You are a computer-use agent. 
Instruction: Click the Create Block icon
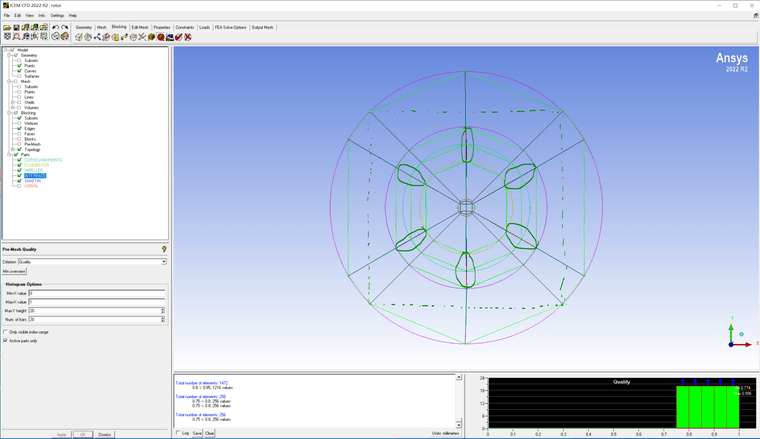(79, 37)
